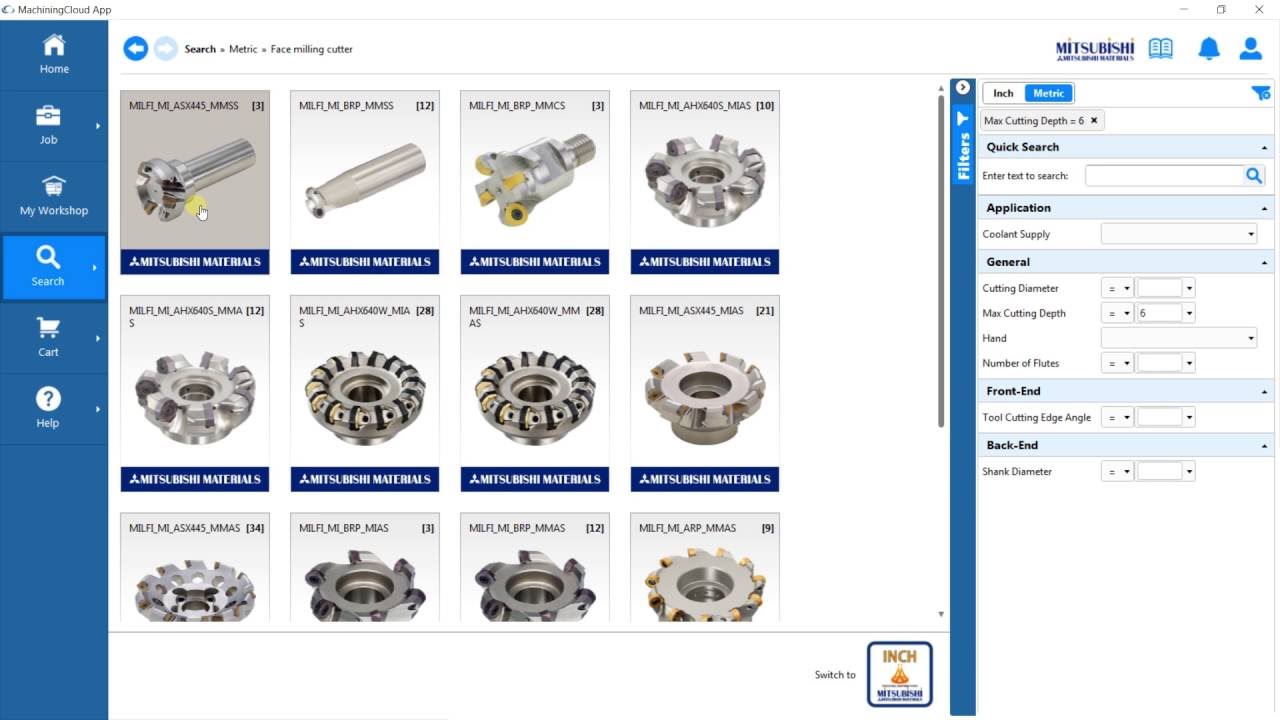Open Number of Flutes operator dropdown
This screenshot has width=1280, height=720.
coord(1117,363)
